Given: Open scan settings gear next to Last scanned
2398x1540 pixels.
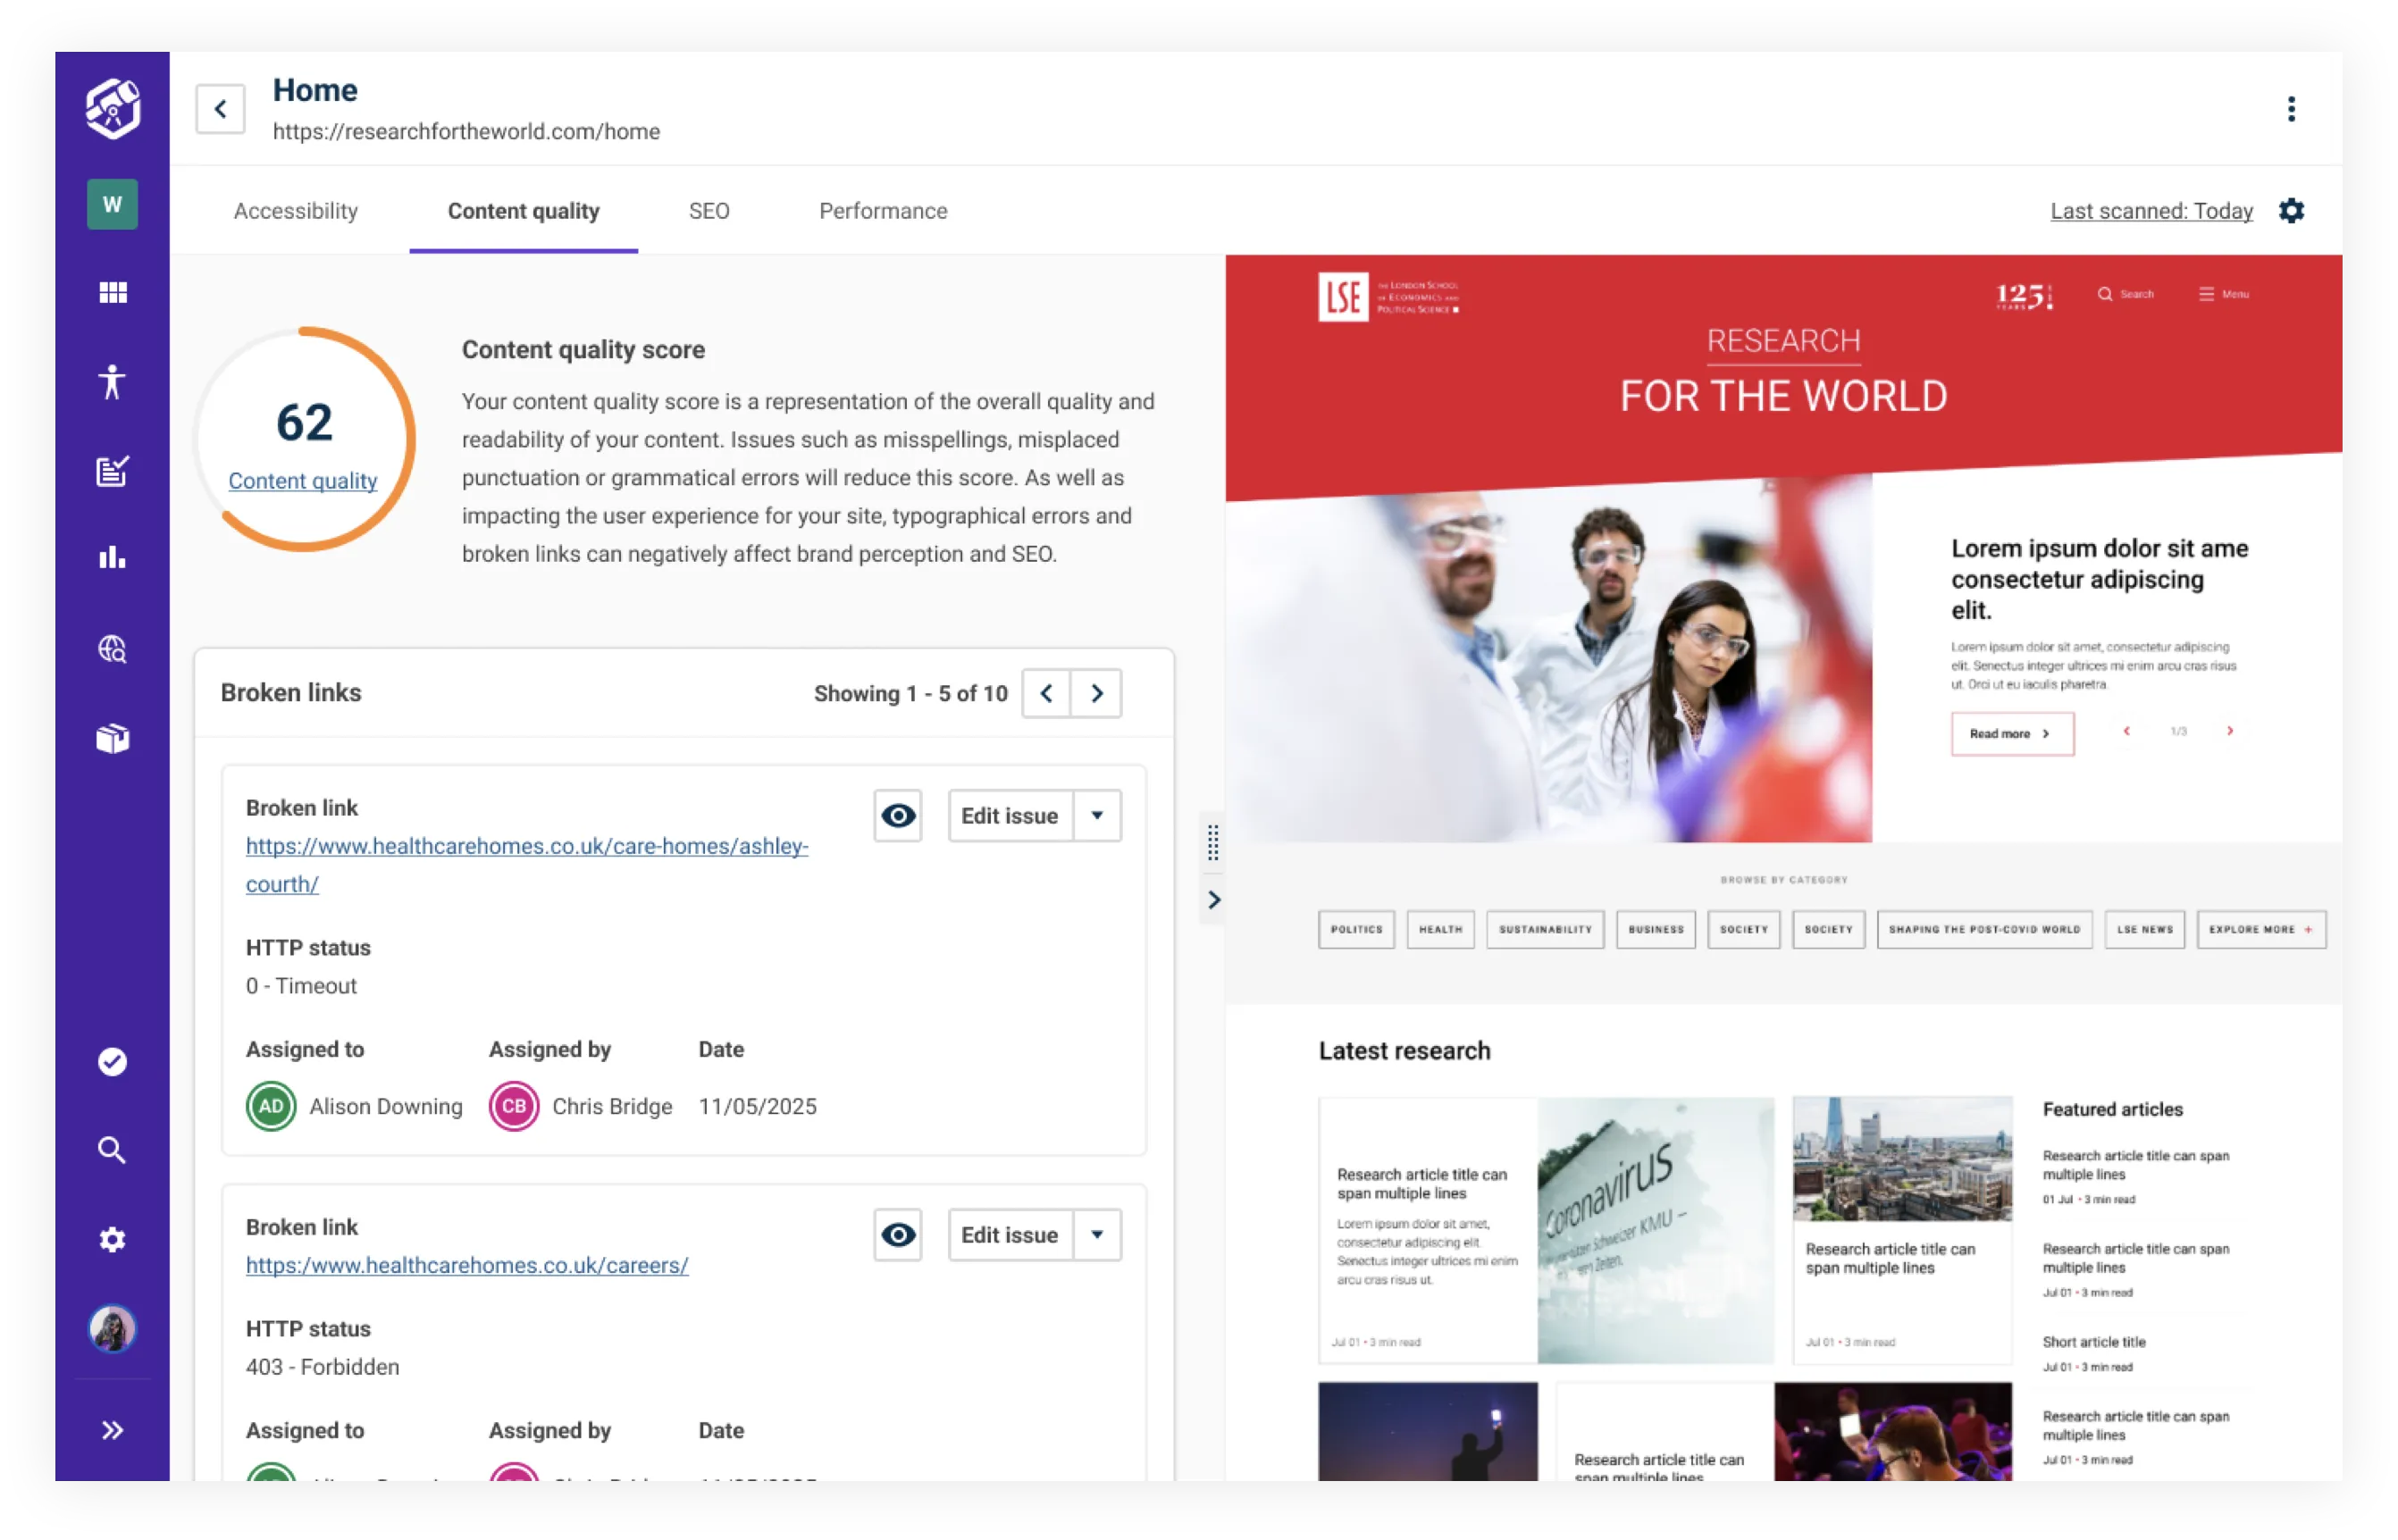Looking at the screenshot, I should 2291,211.
